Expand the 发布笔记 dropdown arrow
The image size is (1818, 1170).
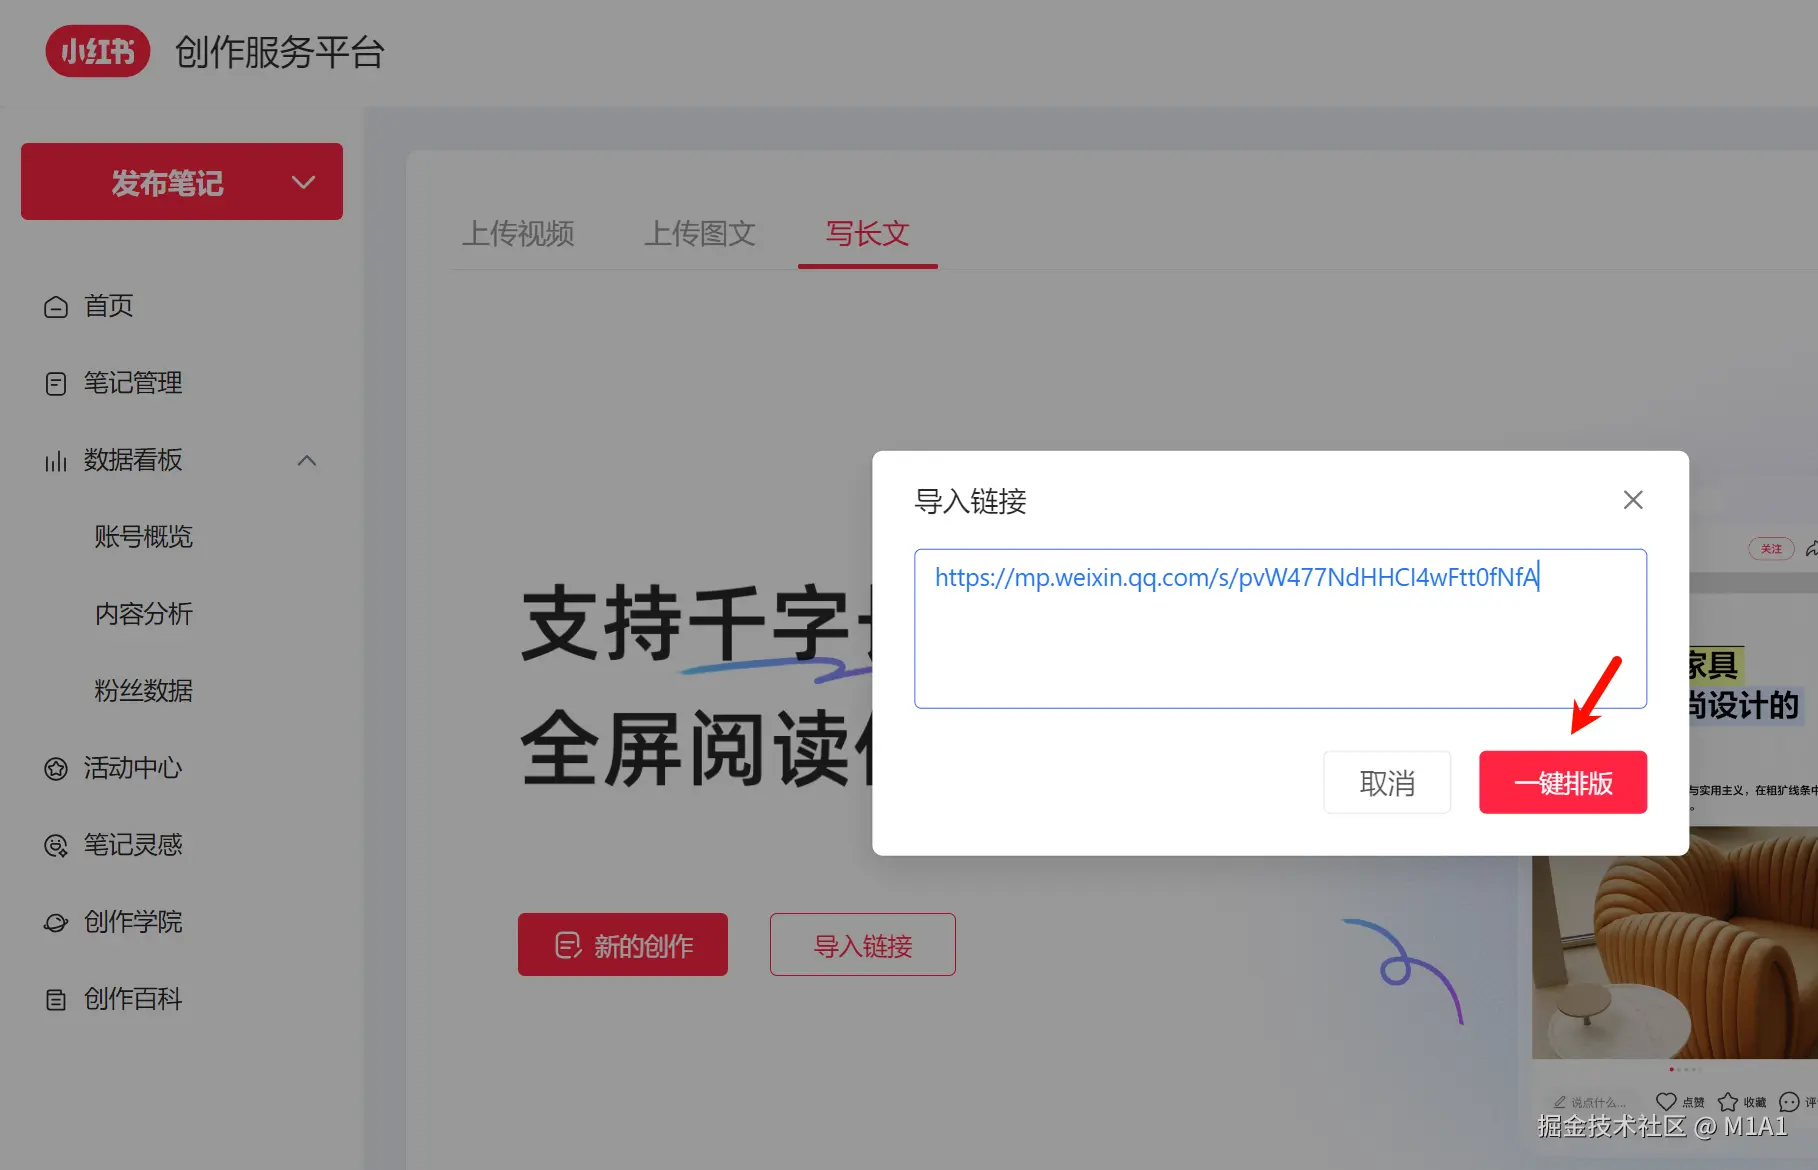[303, 182]
